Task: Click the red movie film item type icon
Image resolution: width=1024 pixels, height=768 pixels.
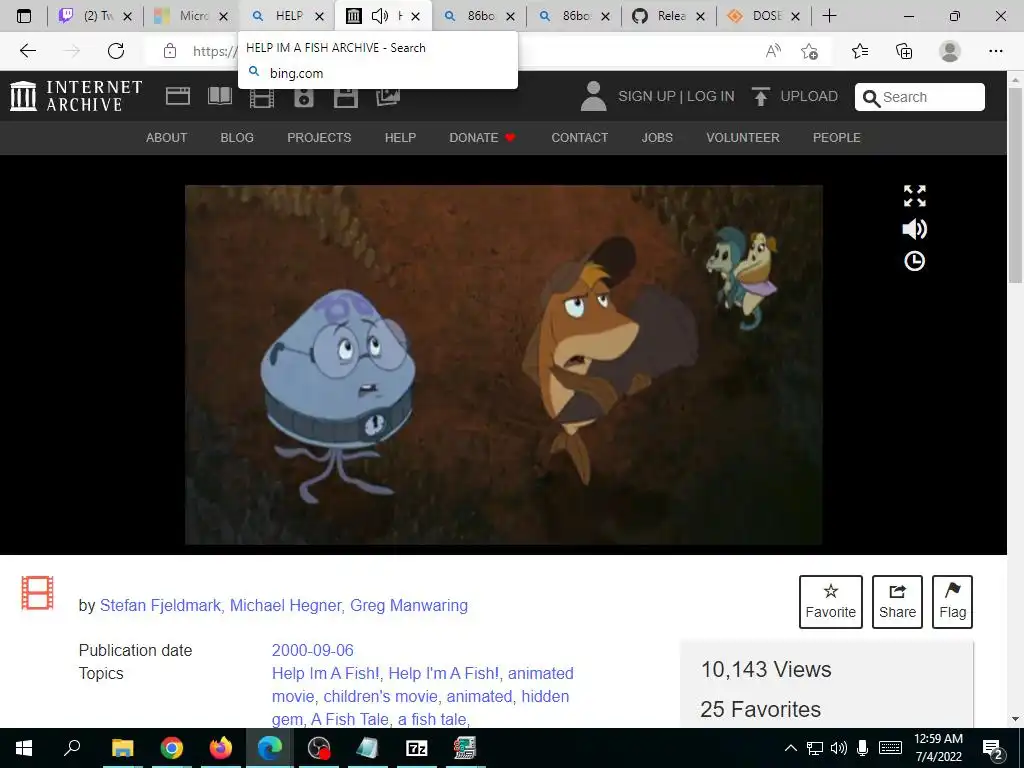Action: (x=37, y=593)
